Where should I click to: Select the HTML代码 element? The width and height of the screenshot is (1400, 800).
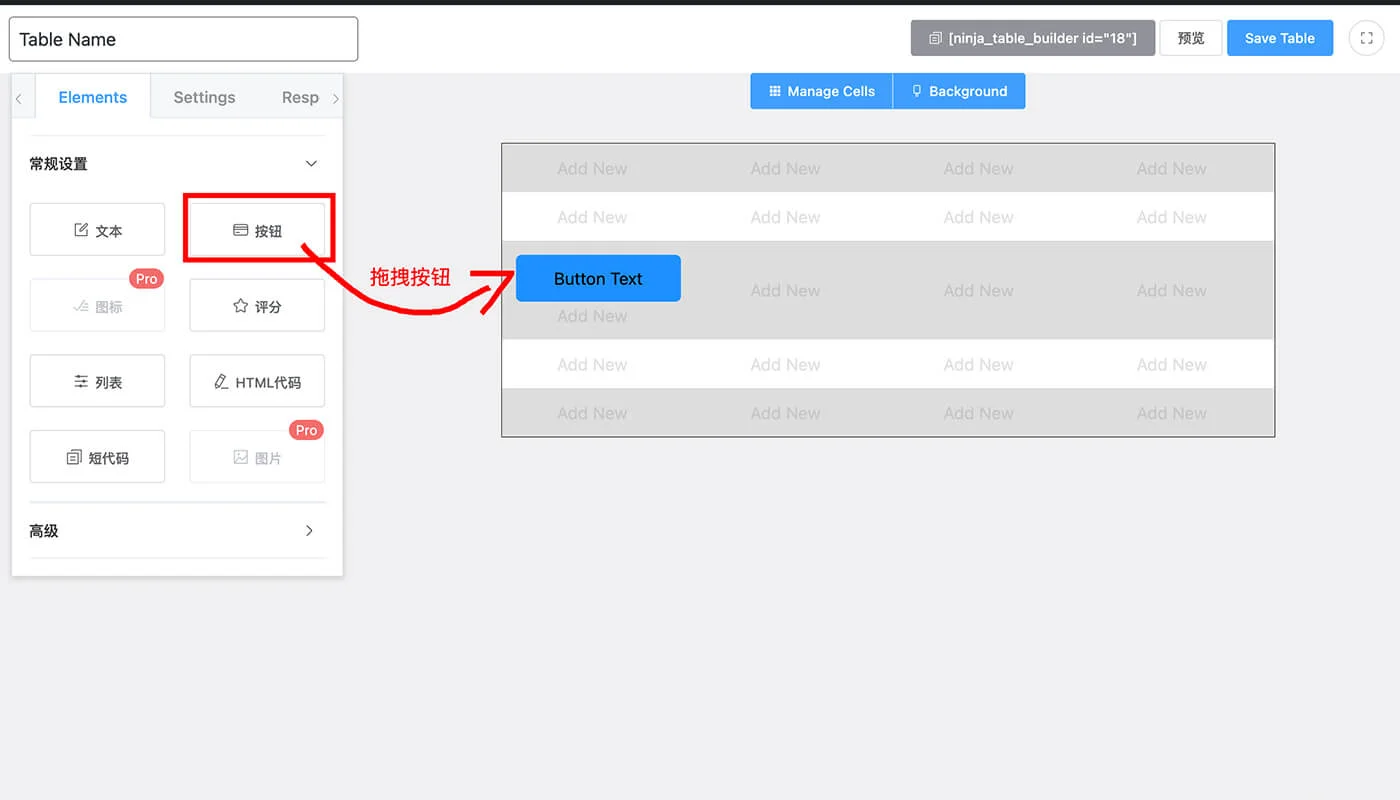pyautogui.click(x=257, y=382)
